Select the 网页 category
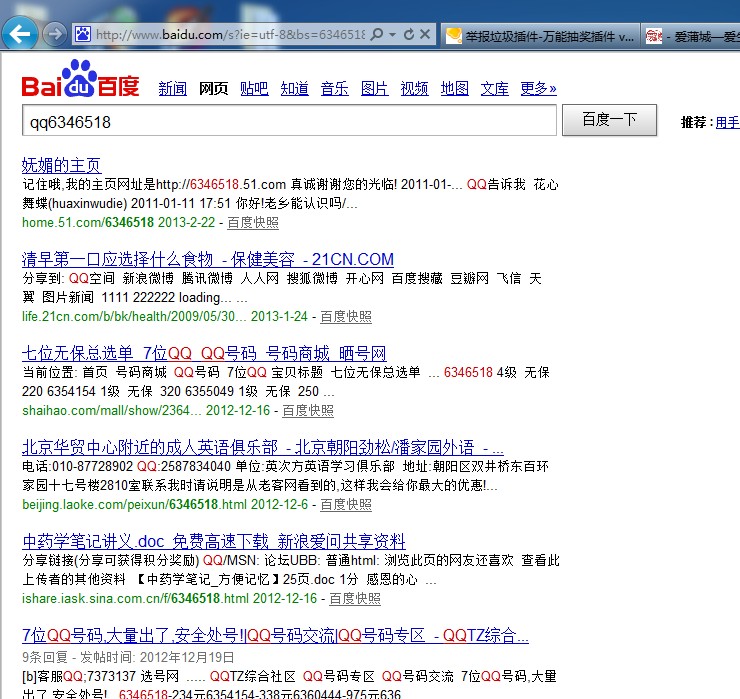Screen dimensions: 740x699 [213, 88]
